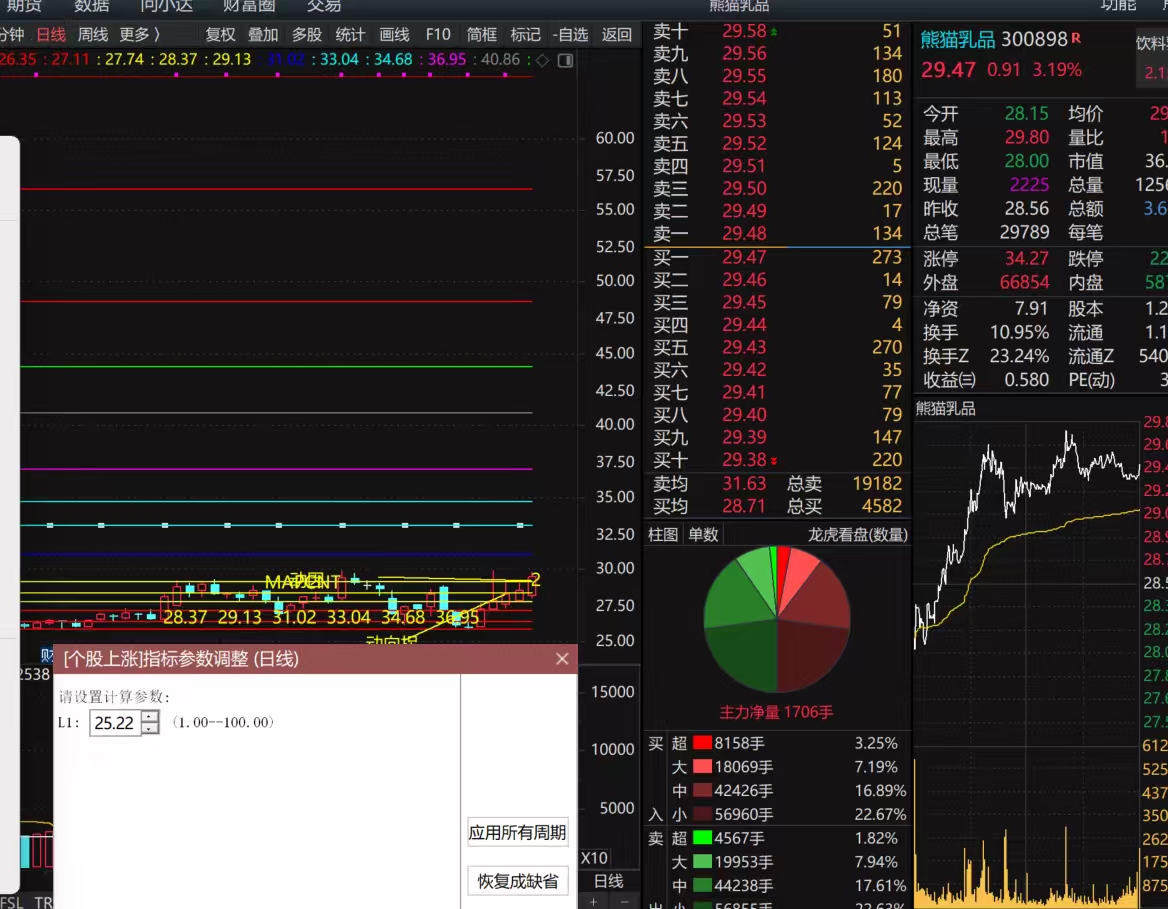Image resolution: width=1168 pixels, height=909 pixels.
Task: Click 恢复成缺省 button
Action: tap(518, 881)
